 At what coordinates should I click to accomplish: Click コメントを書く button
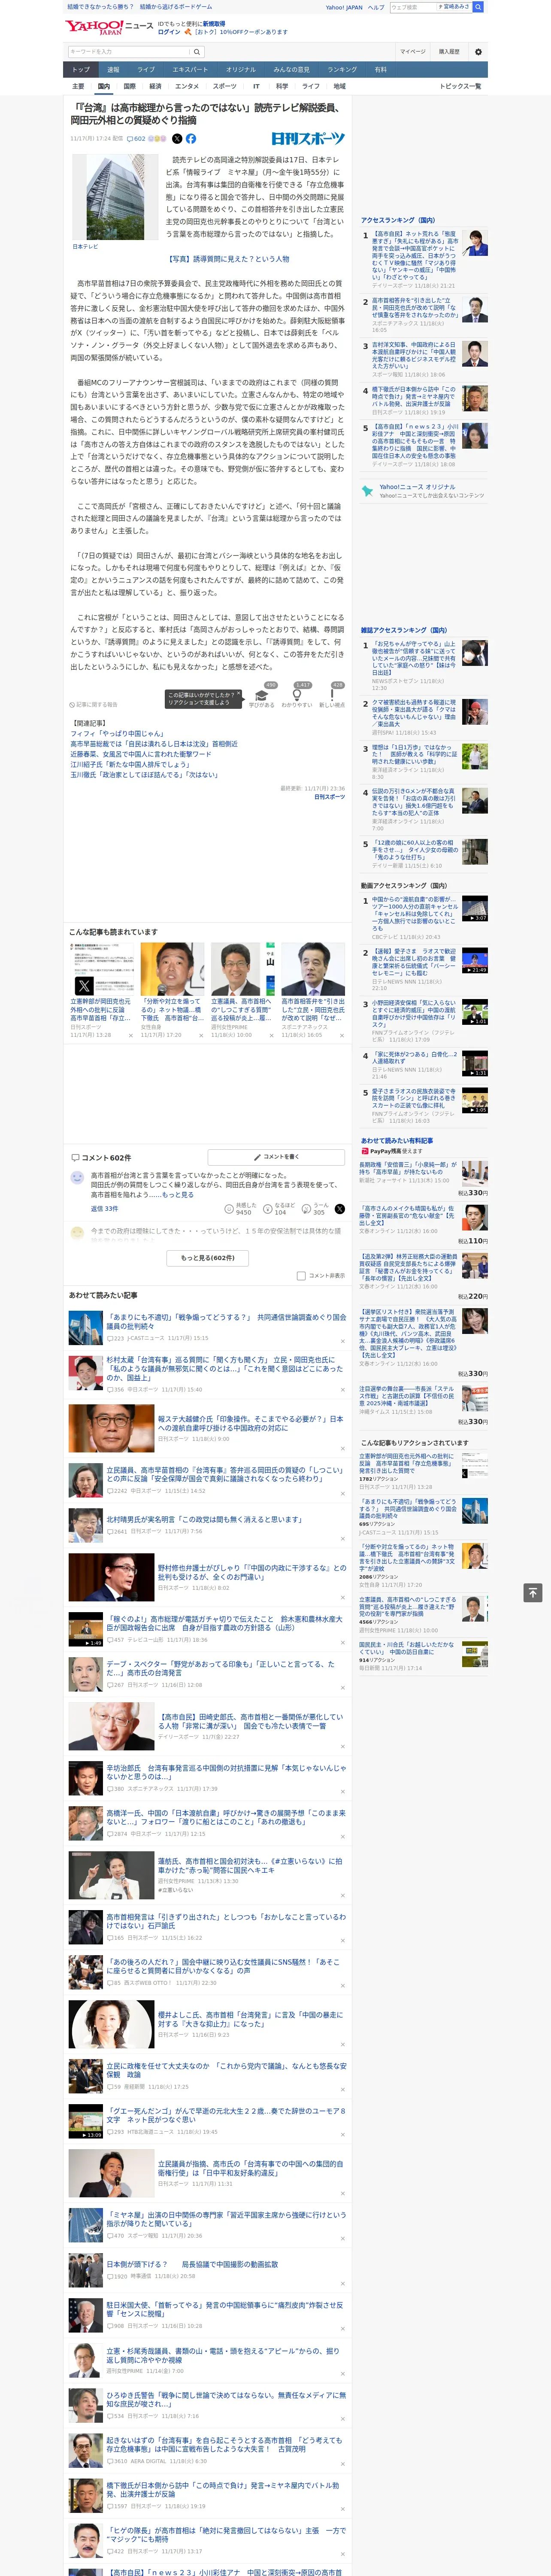coord(276,1157)
